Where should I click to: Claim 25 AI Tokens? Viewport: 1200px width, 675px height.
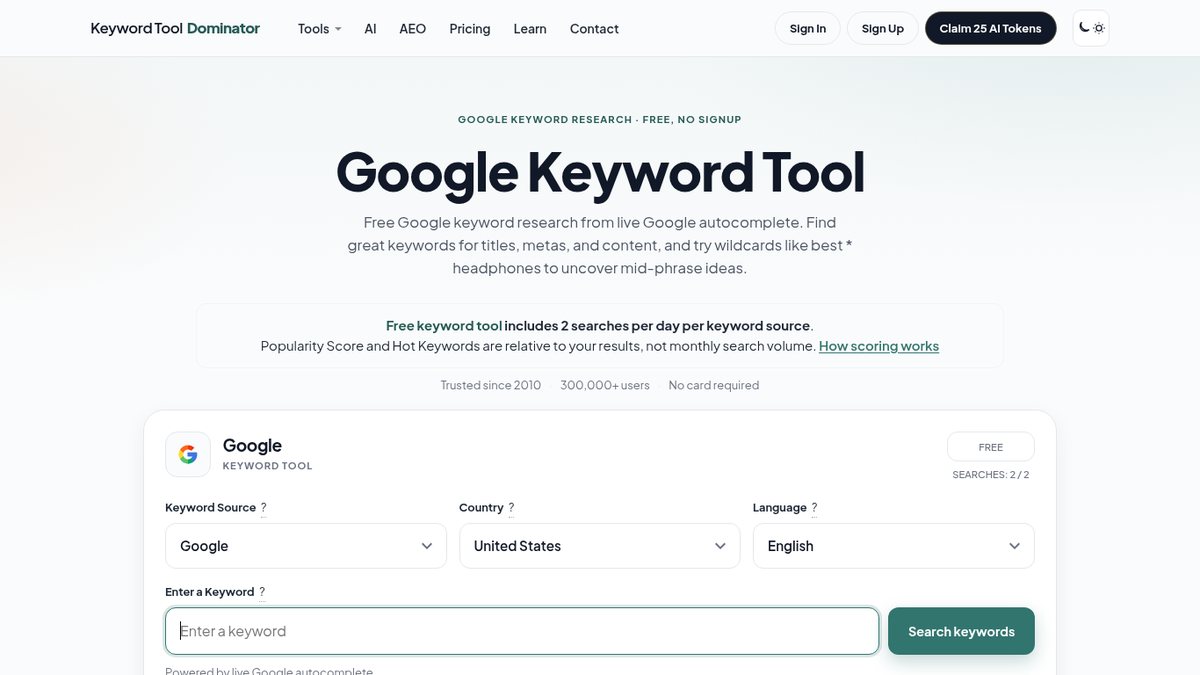pyautogui.click(x=990, y=28)
